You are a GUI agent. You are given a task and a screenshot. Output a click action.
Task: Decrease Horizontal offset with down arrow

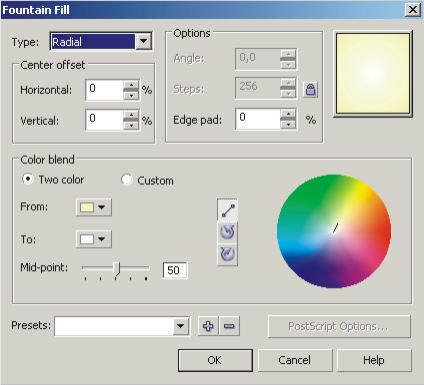coord(131,95)
